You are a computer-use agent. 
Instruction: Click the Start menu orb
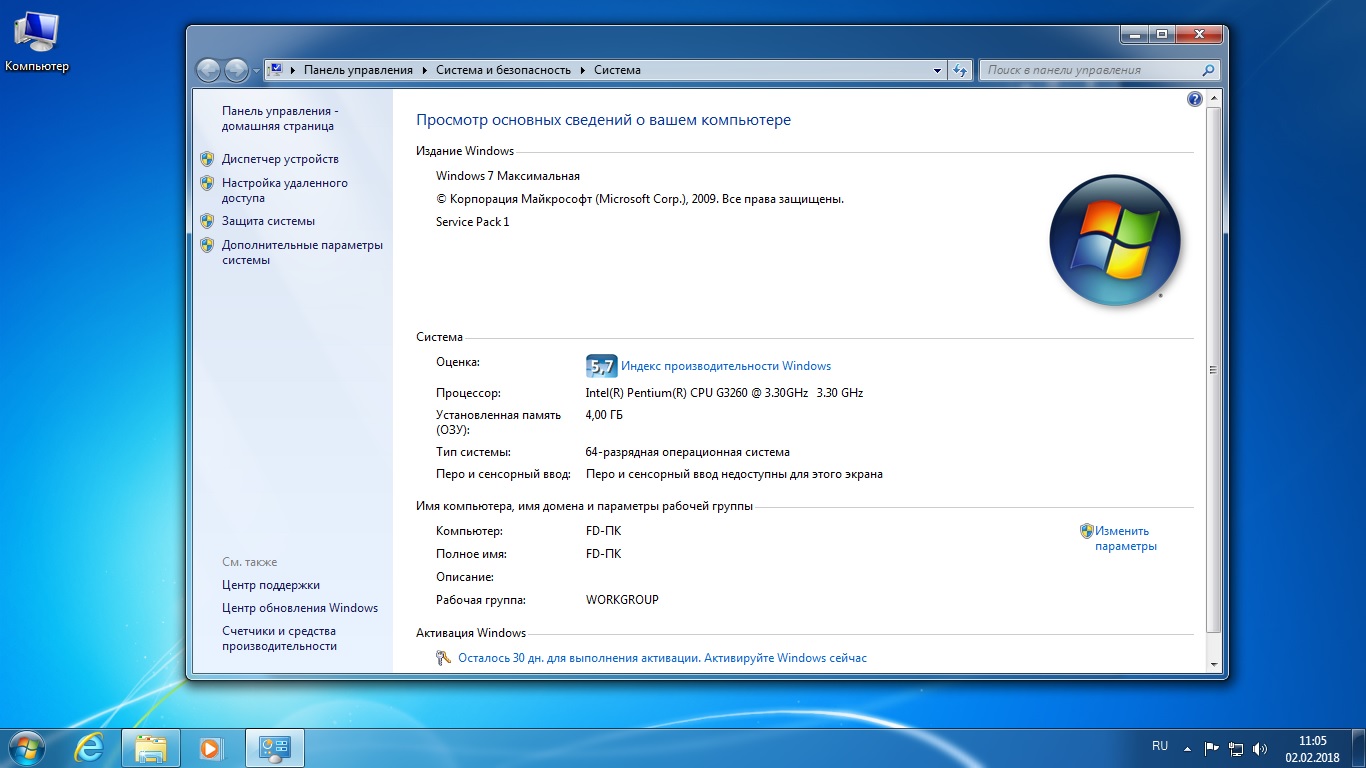pyautogui.click(x=27, y=747)
